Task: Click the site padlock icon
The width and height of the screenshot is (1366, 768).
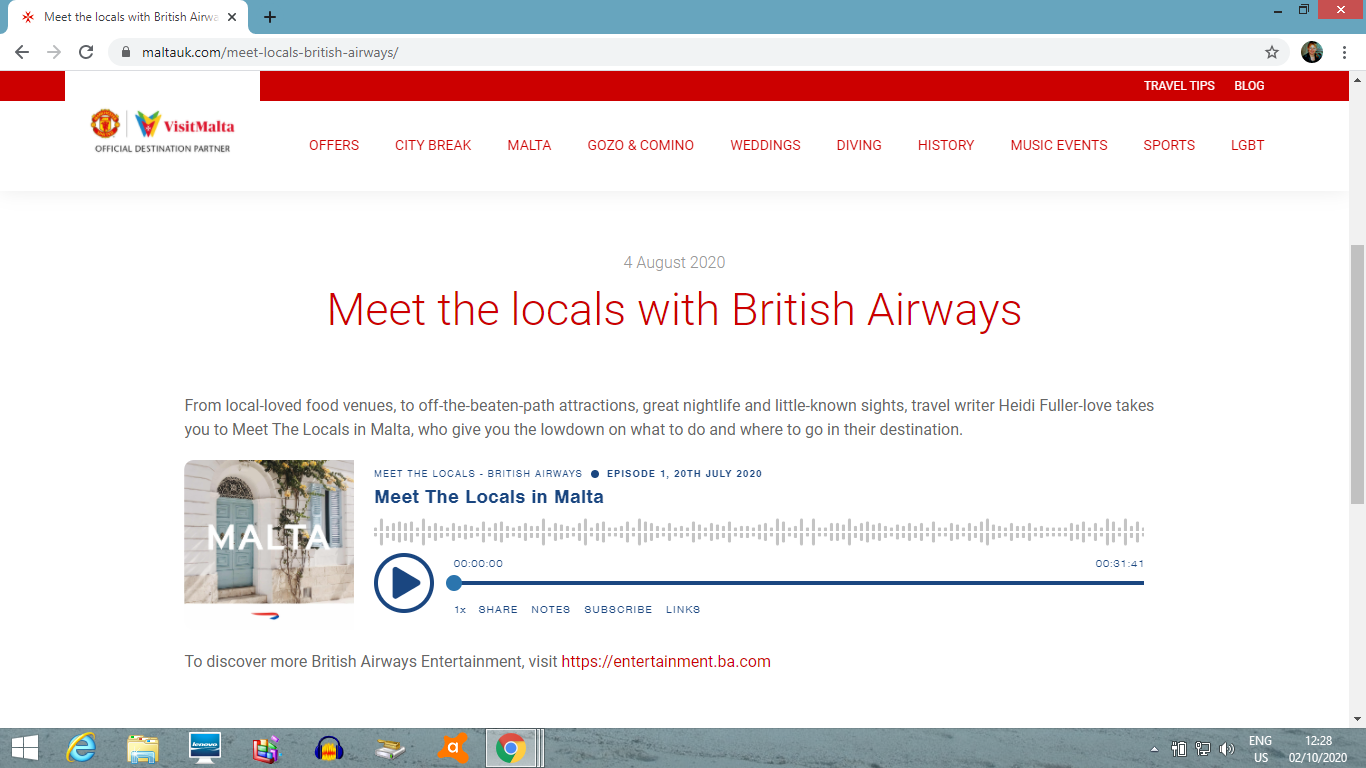Action: pos(125,52)
